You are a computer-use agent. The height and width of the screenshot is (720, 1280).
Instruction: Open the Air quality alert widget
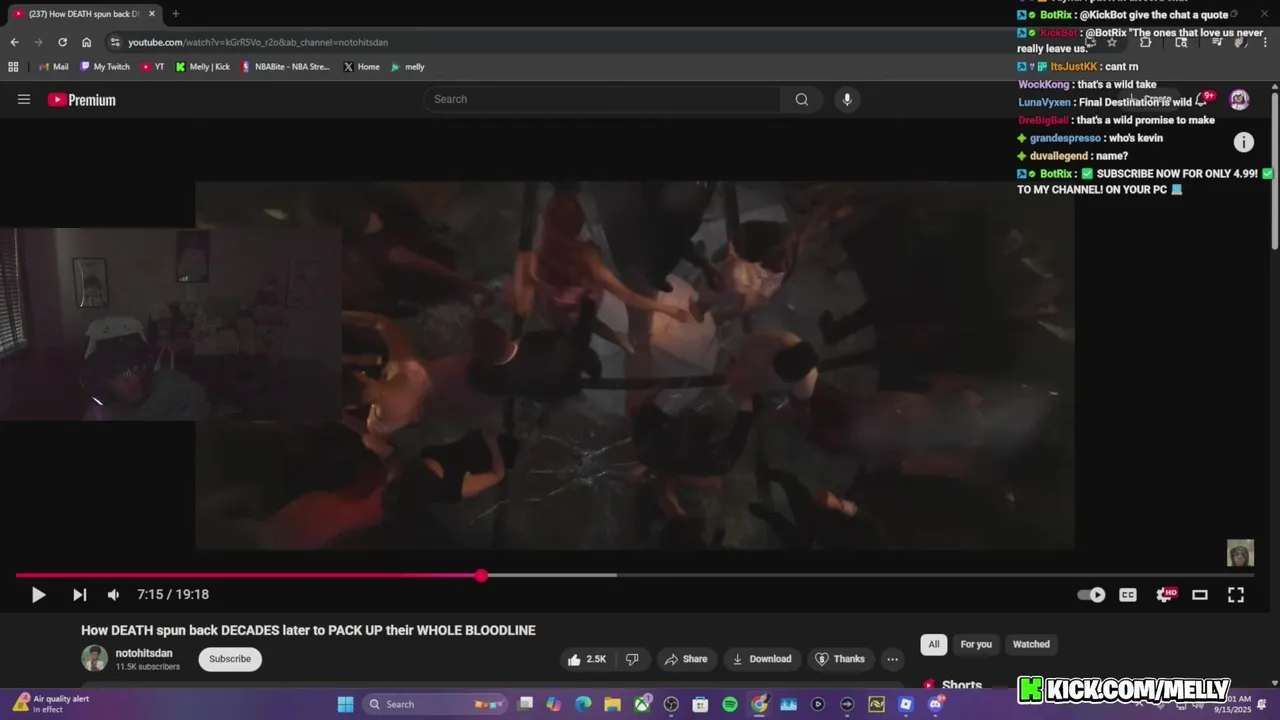52,704
